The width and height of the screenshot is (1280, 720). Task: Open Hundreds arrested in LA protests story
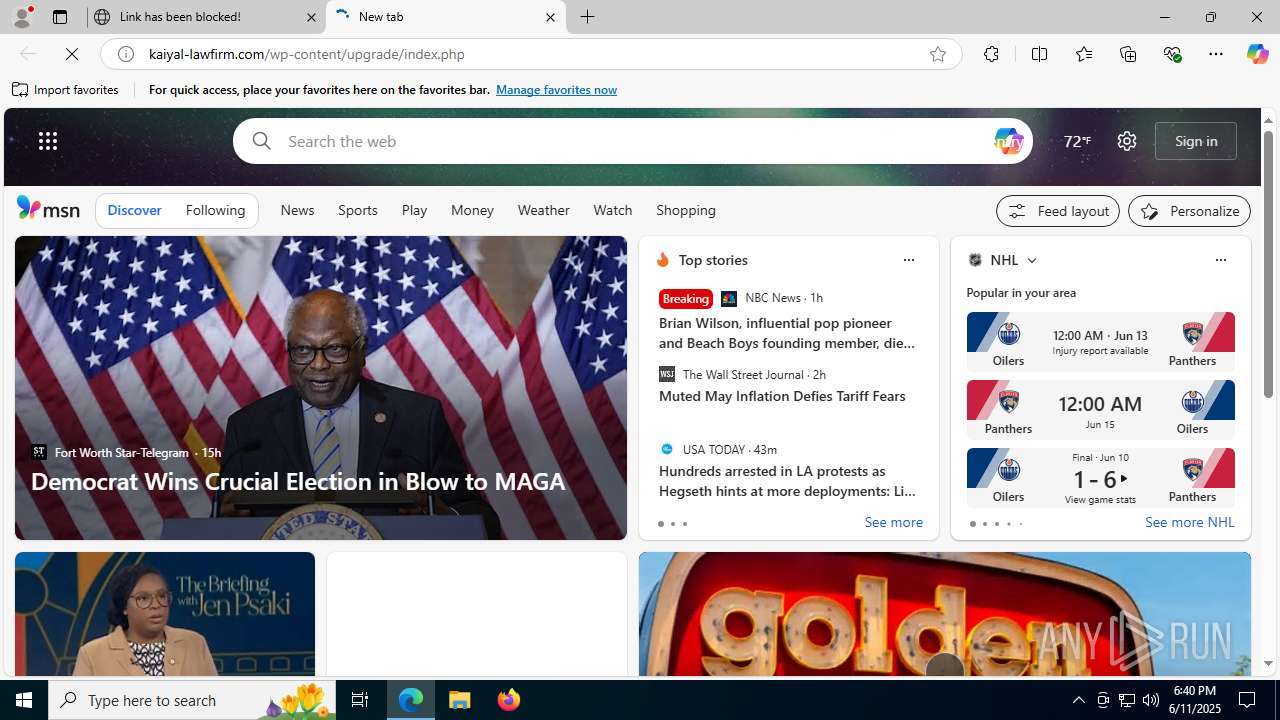click(x=786, y=481)
